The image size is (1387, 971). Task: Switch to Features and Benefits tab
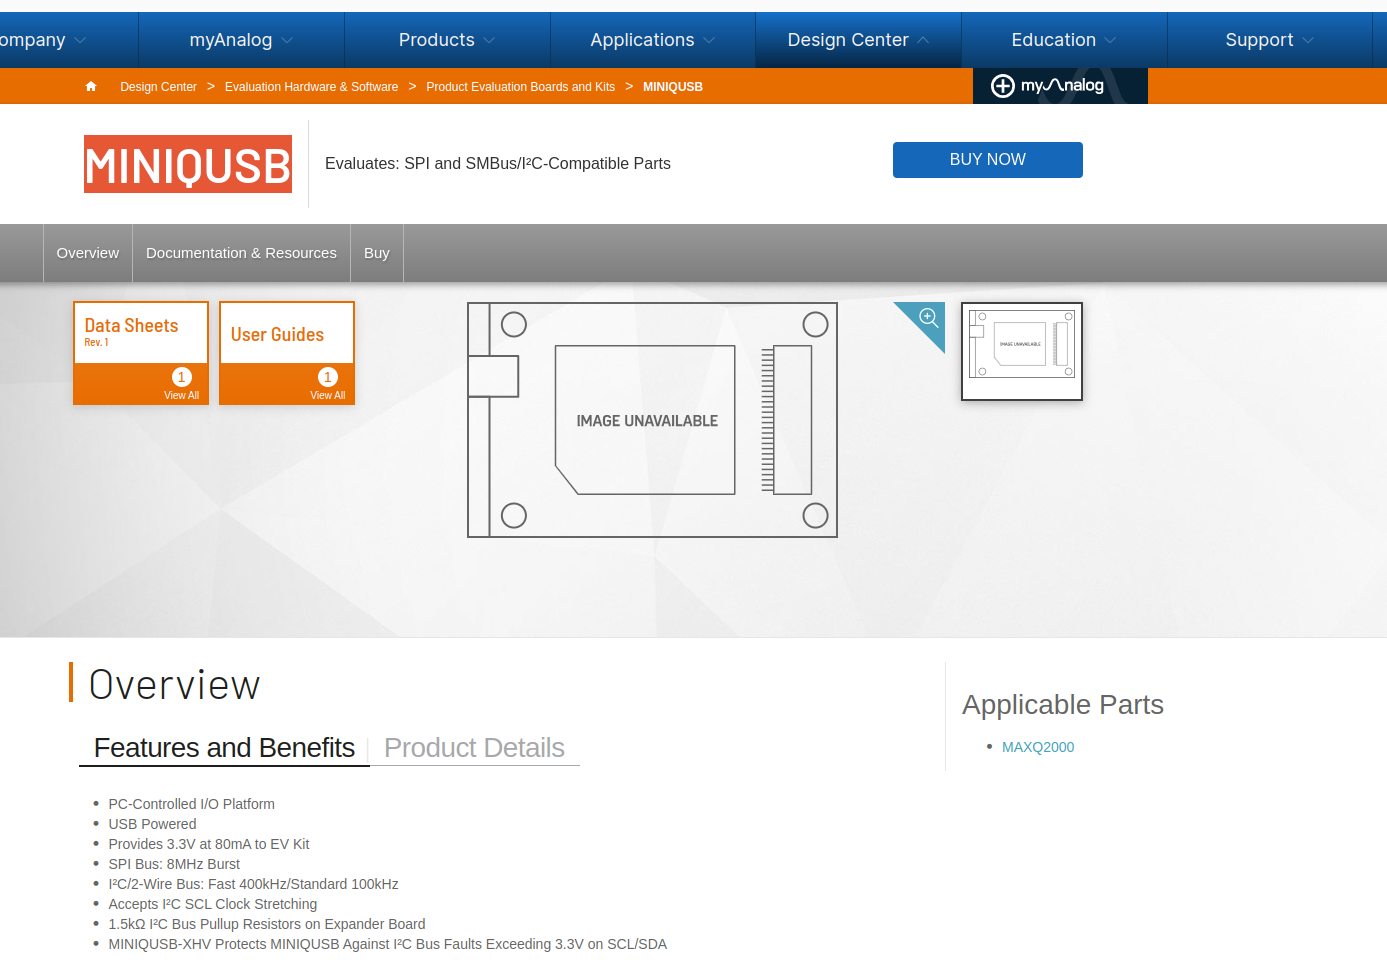pos(224,748)
